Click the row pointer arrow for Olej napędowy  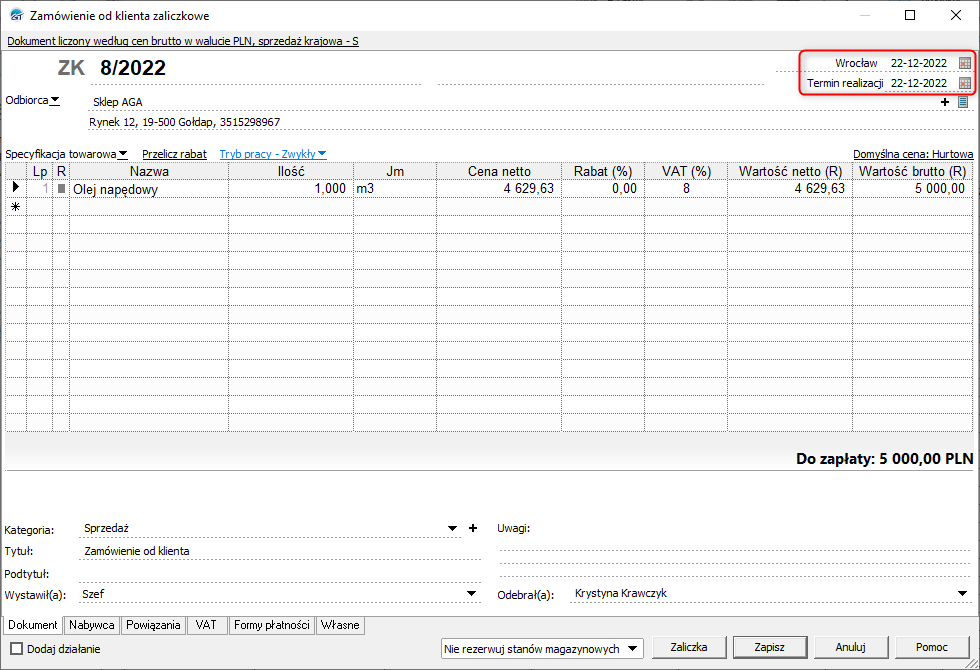tap(16, 187)
